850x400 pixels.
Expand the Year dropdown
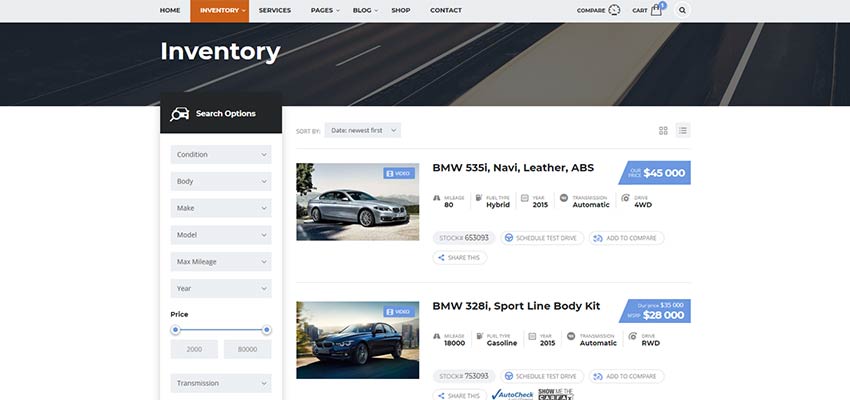(x=221, y=288)
